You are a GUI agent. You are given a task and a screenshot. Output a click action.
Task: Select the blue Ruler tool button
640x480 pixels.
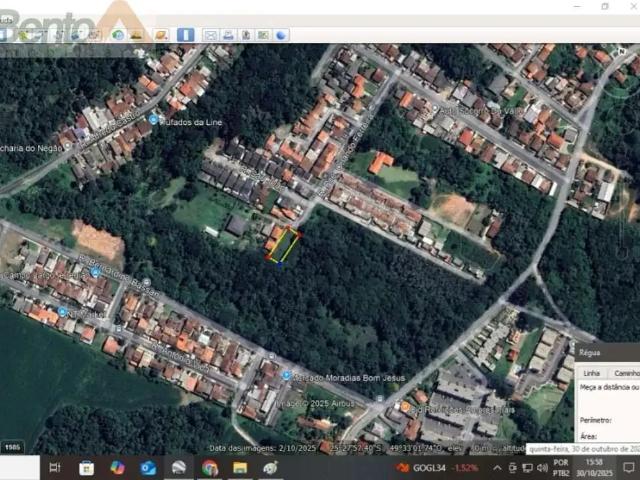point(185,35)
